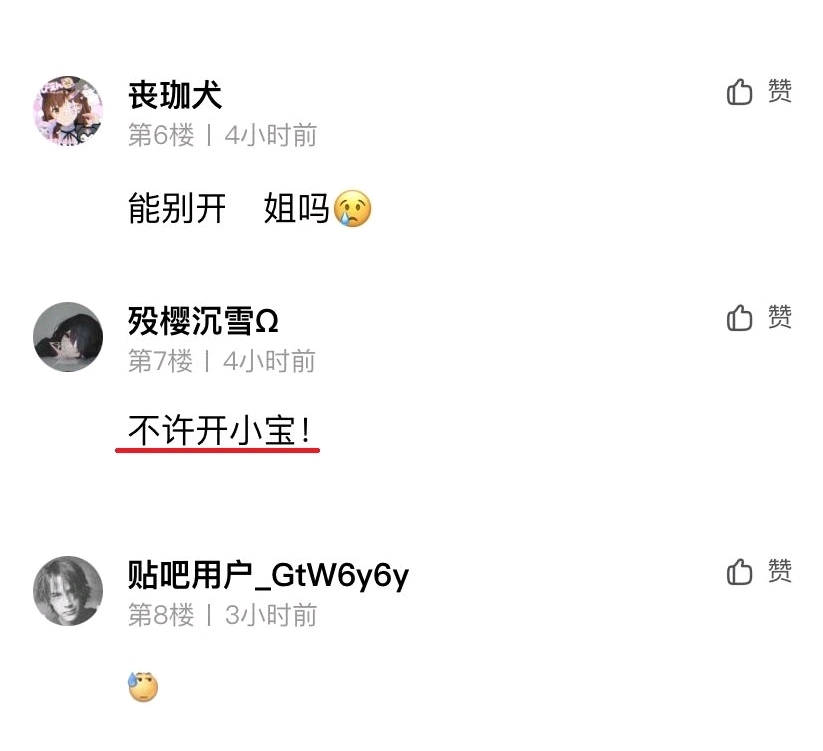Click the 第7楼 floor label
The width and height of the screenshot is (823, 751).
[161, 361]
